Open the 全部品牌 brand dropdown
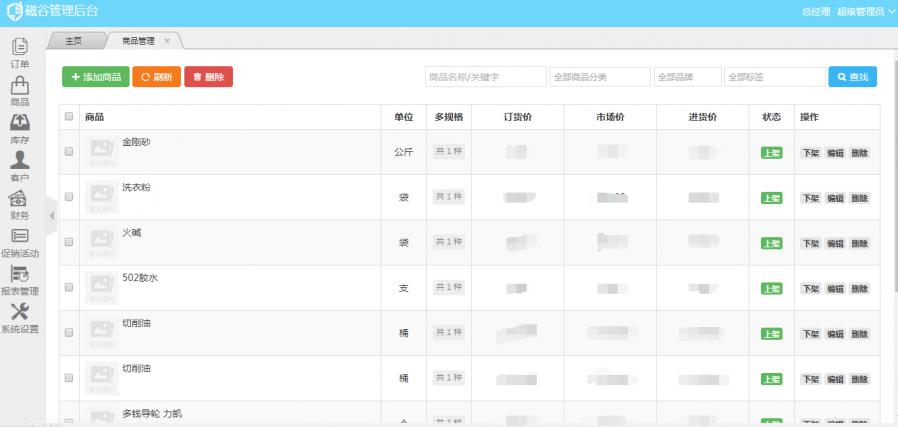The width and height of the screenshot is (898, 427). [686, 77]
